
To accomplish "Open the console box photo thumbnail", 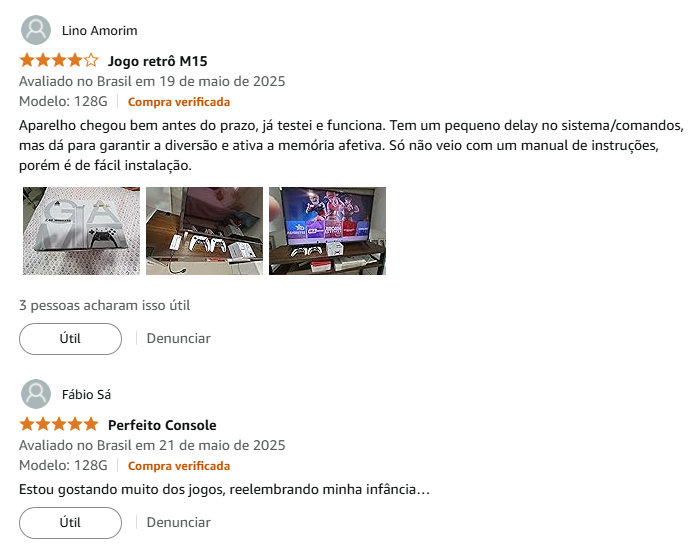I will click(81, 231).
